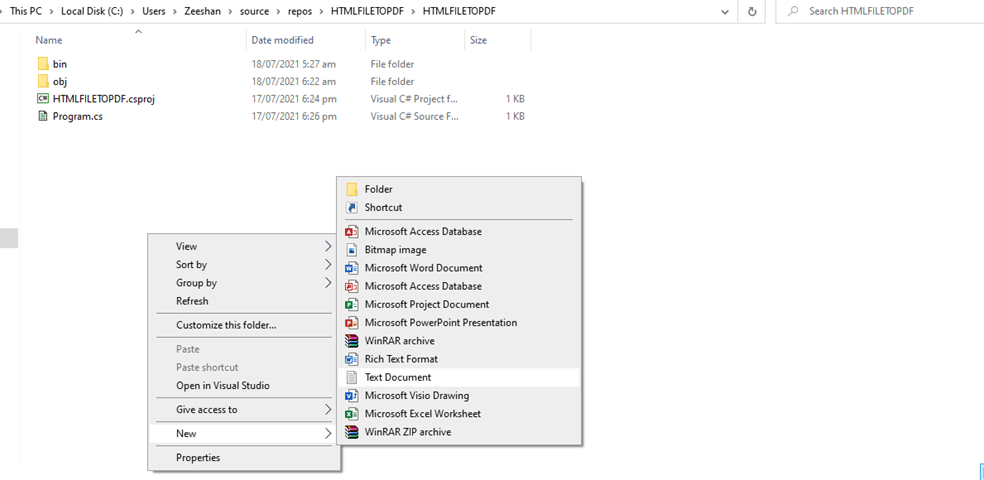
Task: Select the HTMLFILETOPDF.csproj file icon
Action: pyautogui.click(x=43, y=99)
